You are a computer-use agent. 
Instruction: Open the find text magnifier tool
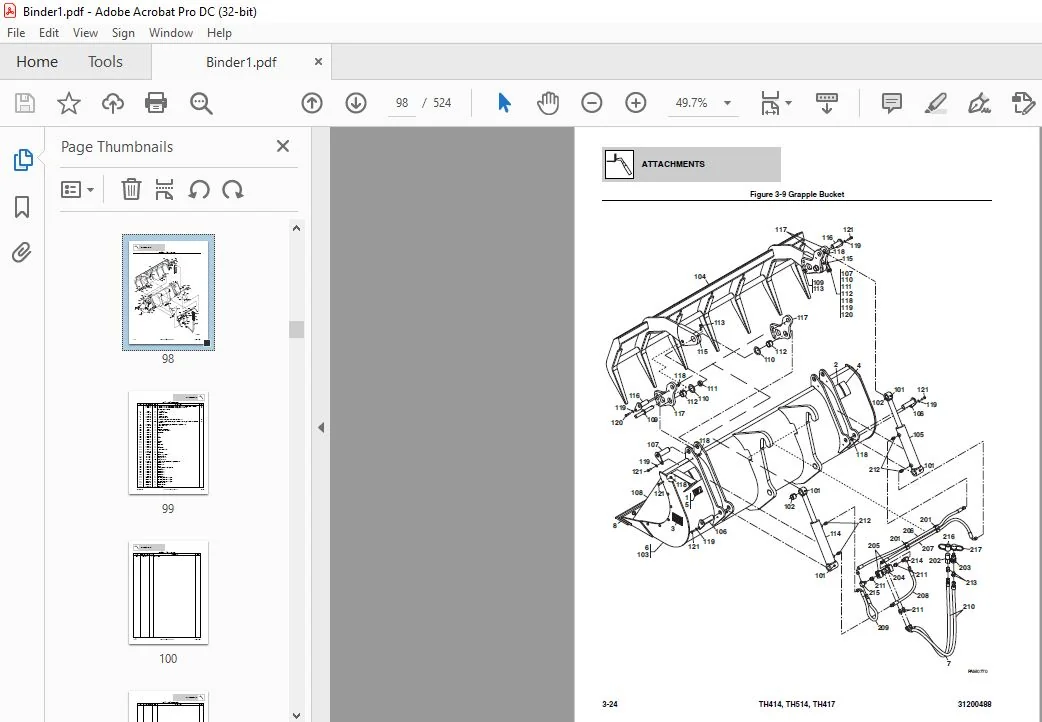coord(201,103)
